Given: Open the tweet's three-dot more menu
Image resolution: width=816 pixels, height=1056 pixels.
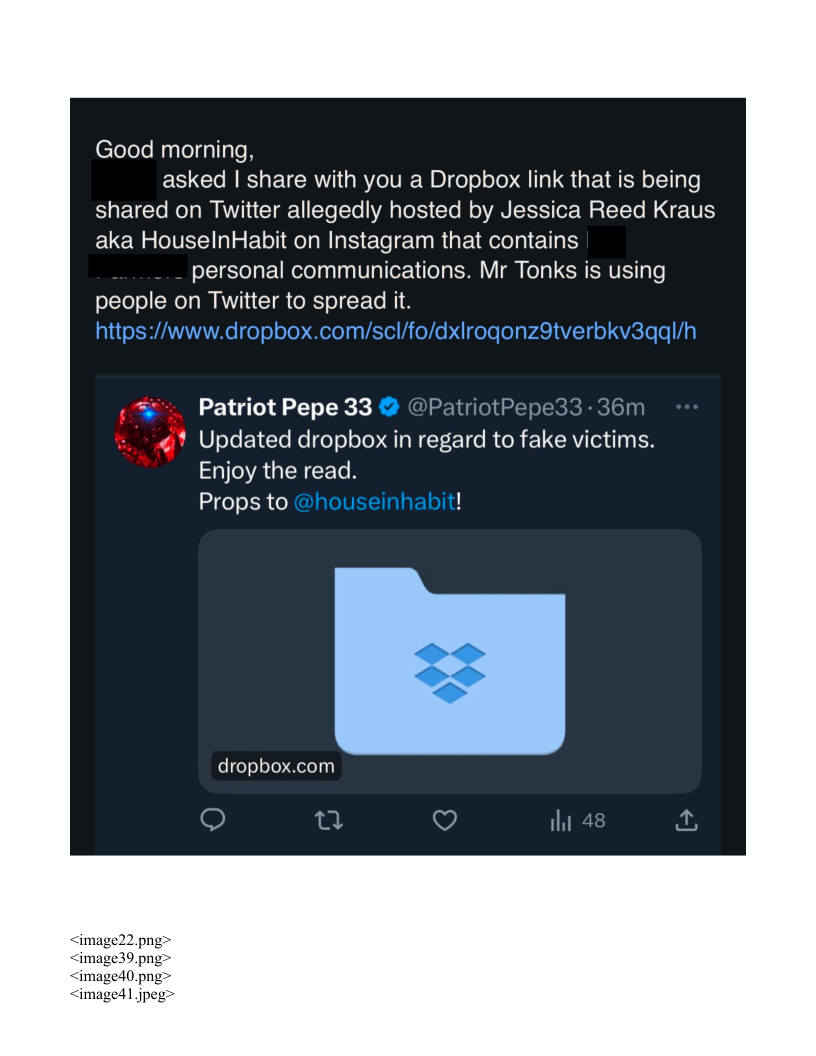Looking at the screenshot, I should 686,408.
